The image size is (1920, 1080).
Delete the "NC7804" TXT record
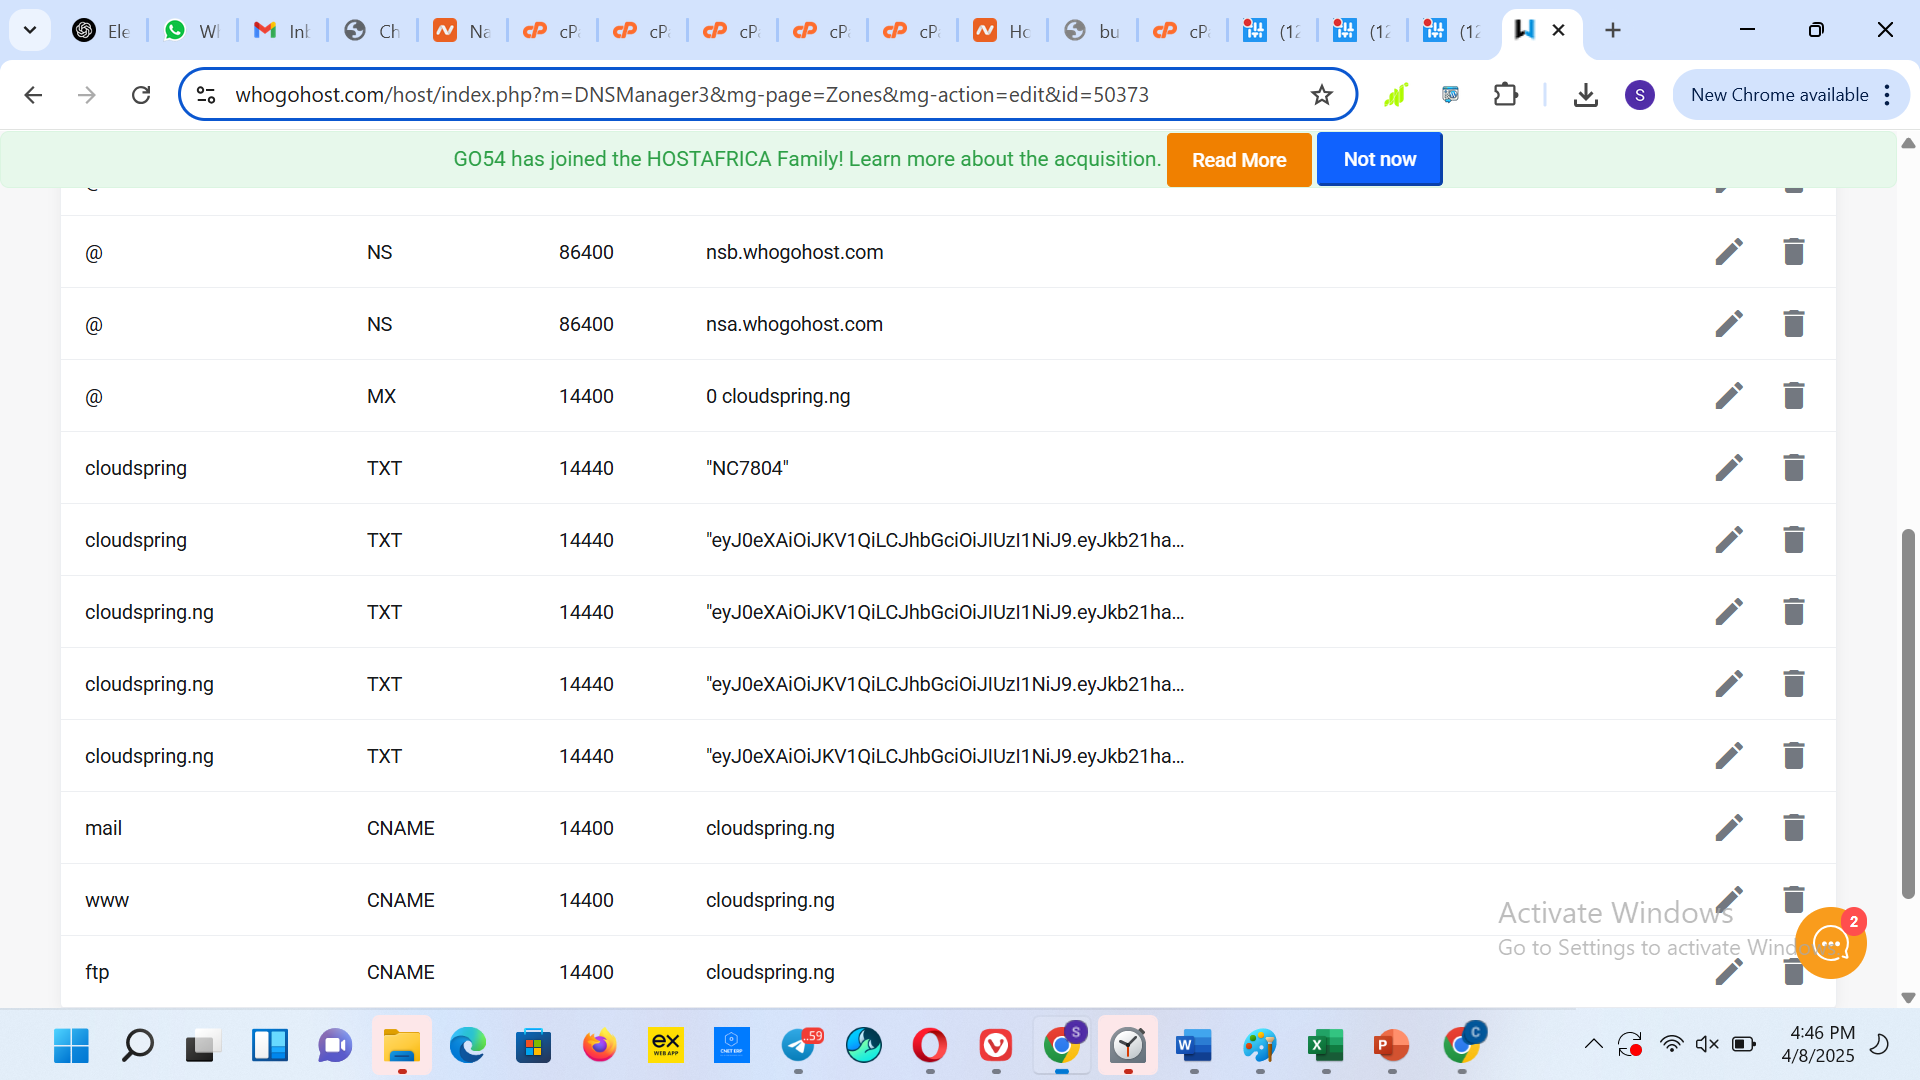coord(1794,468)
